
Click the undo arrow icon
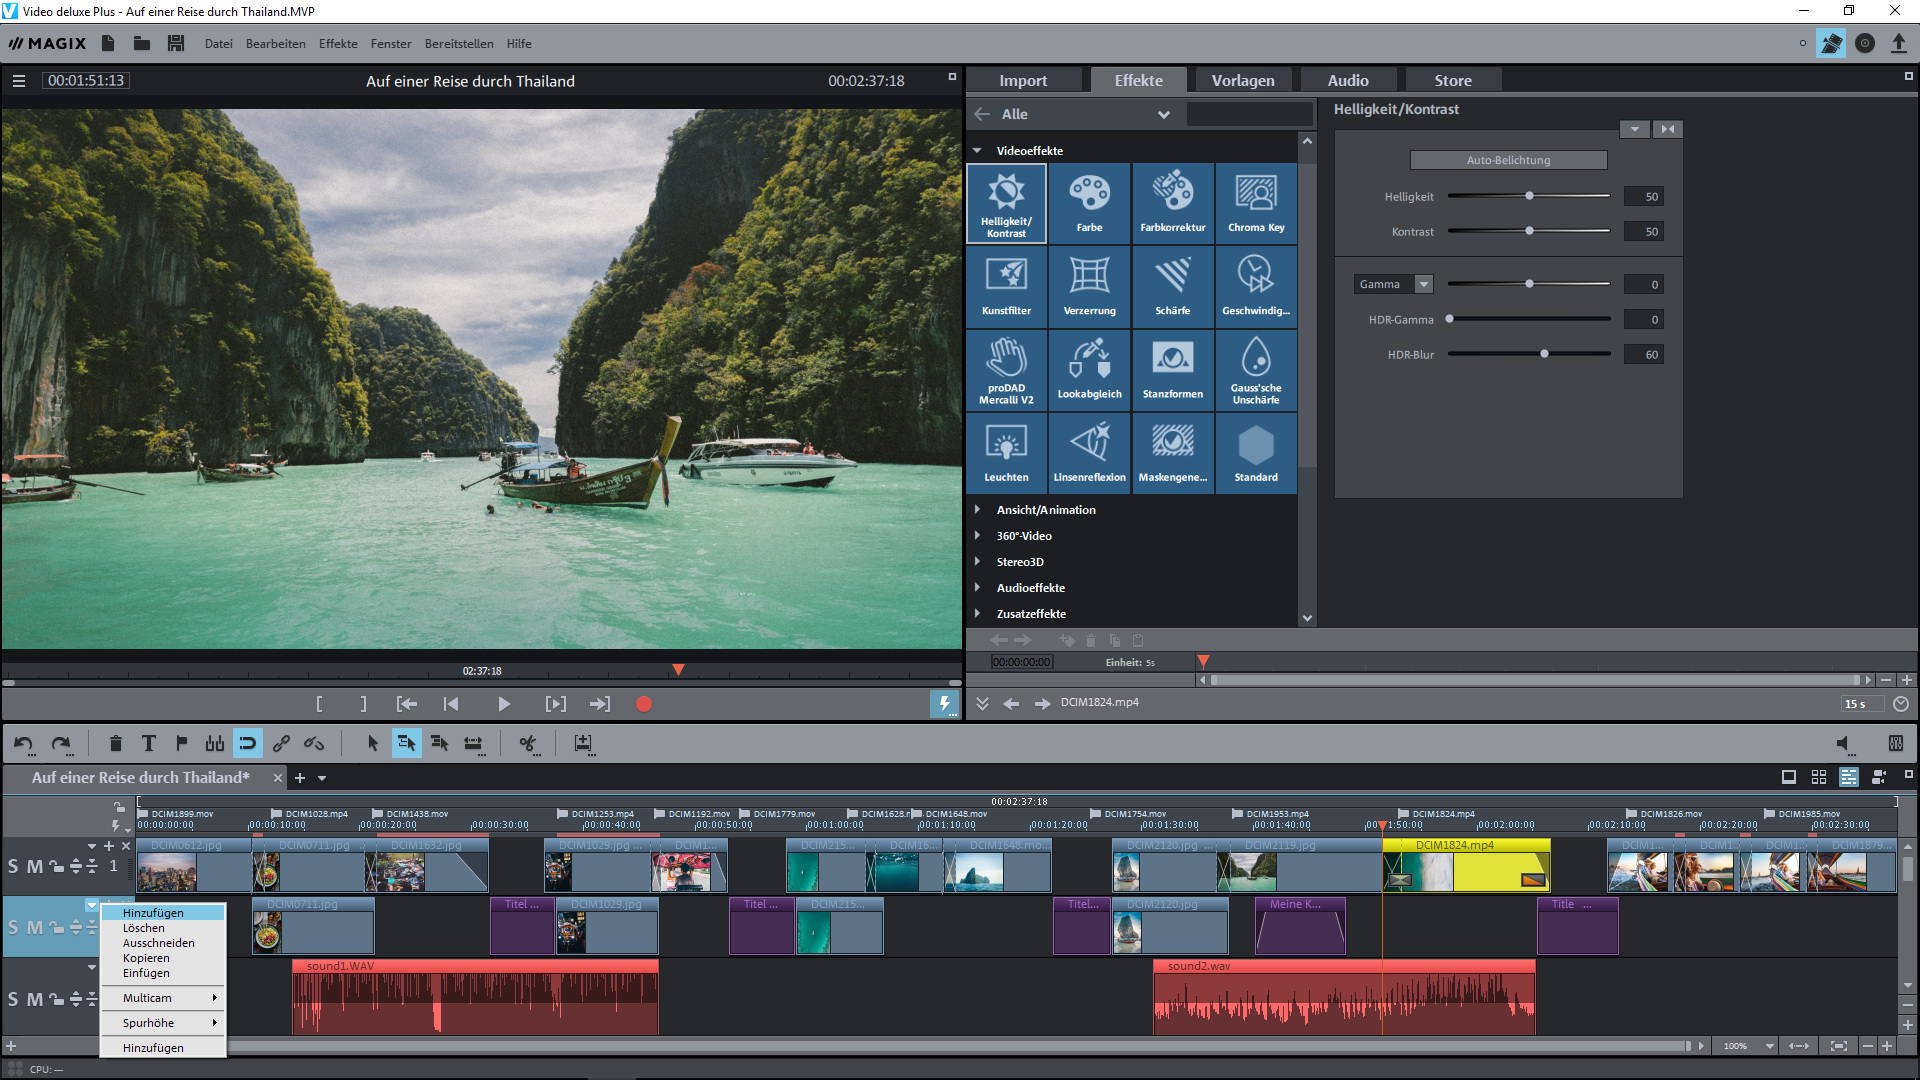[x=23, y=743]
